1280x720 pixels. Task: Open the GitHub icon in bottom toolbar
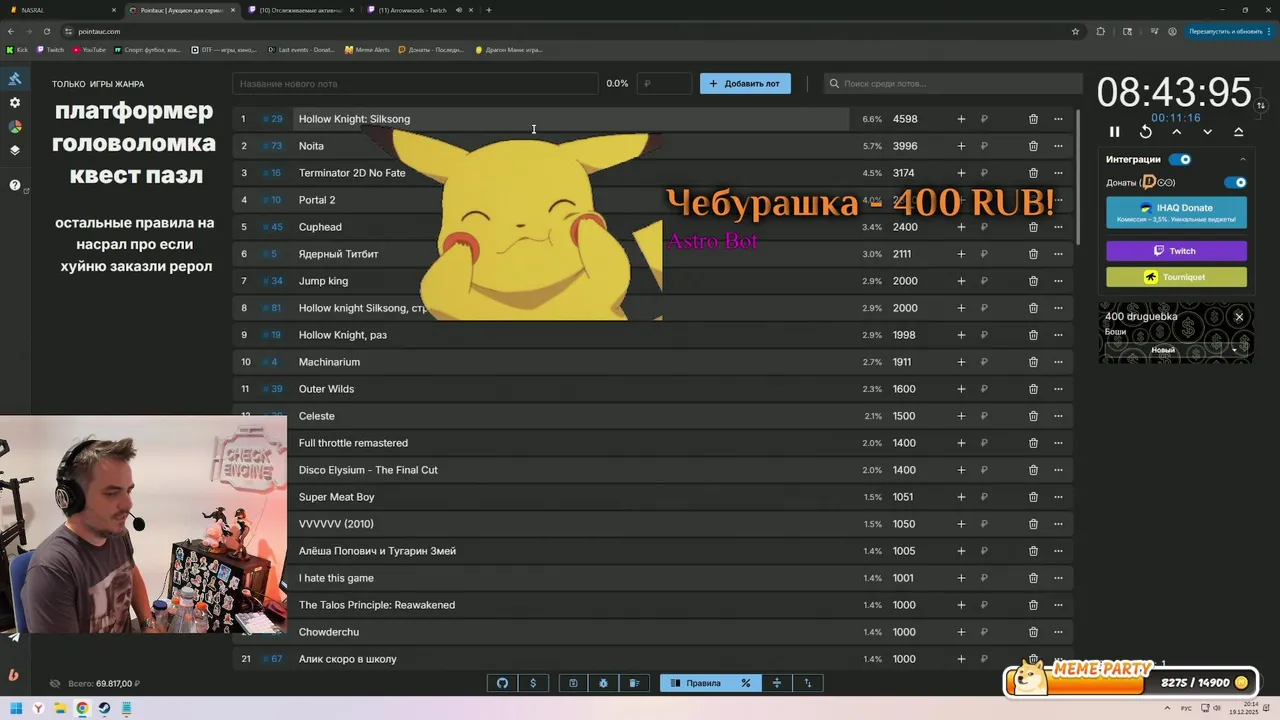click(x=503, y=683)
